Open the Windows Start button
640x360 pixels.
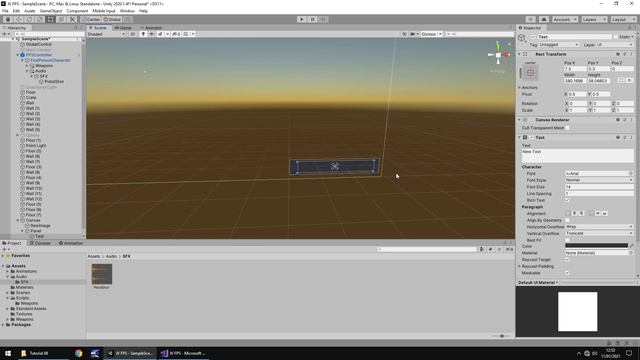coord(8,353)
